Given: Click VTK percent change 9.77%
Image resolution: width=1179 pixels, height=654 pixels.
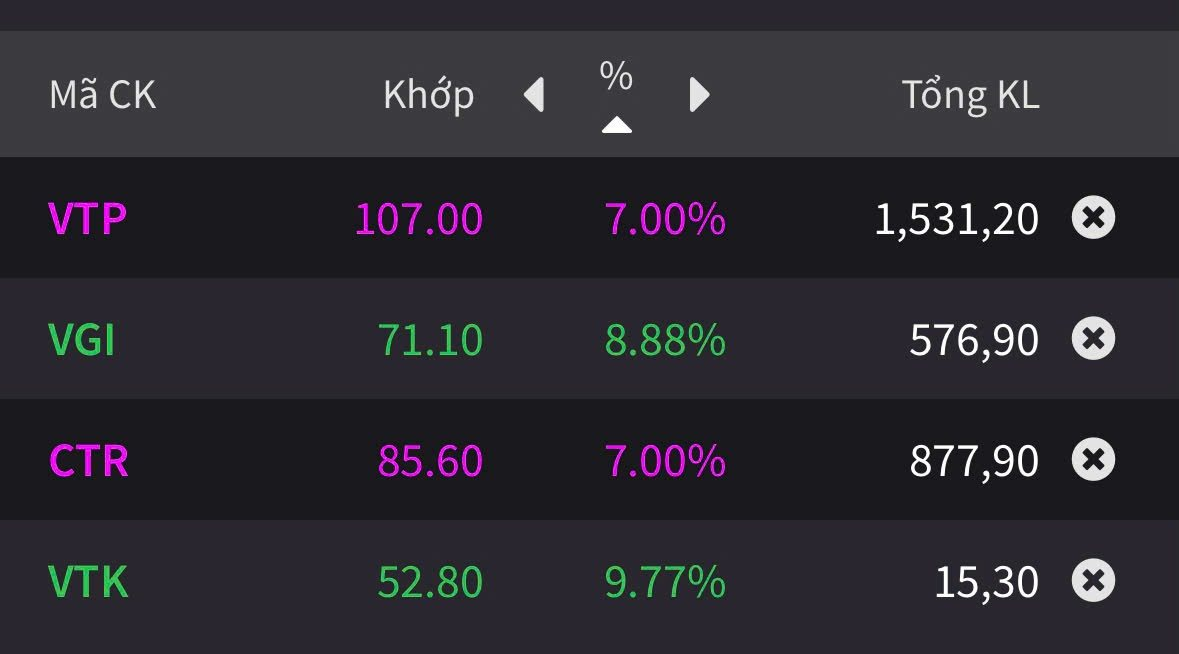Looking at the screenshot, I should click(665, 582).
